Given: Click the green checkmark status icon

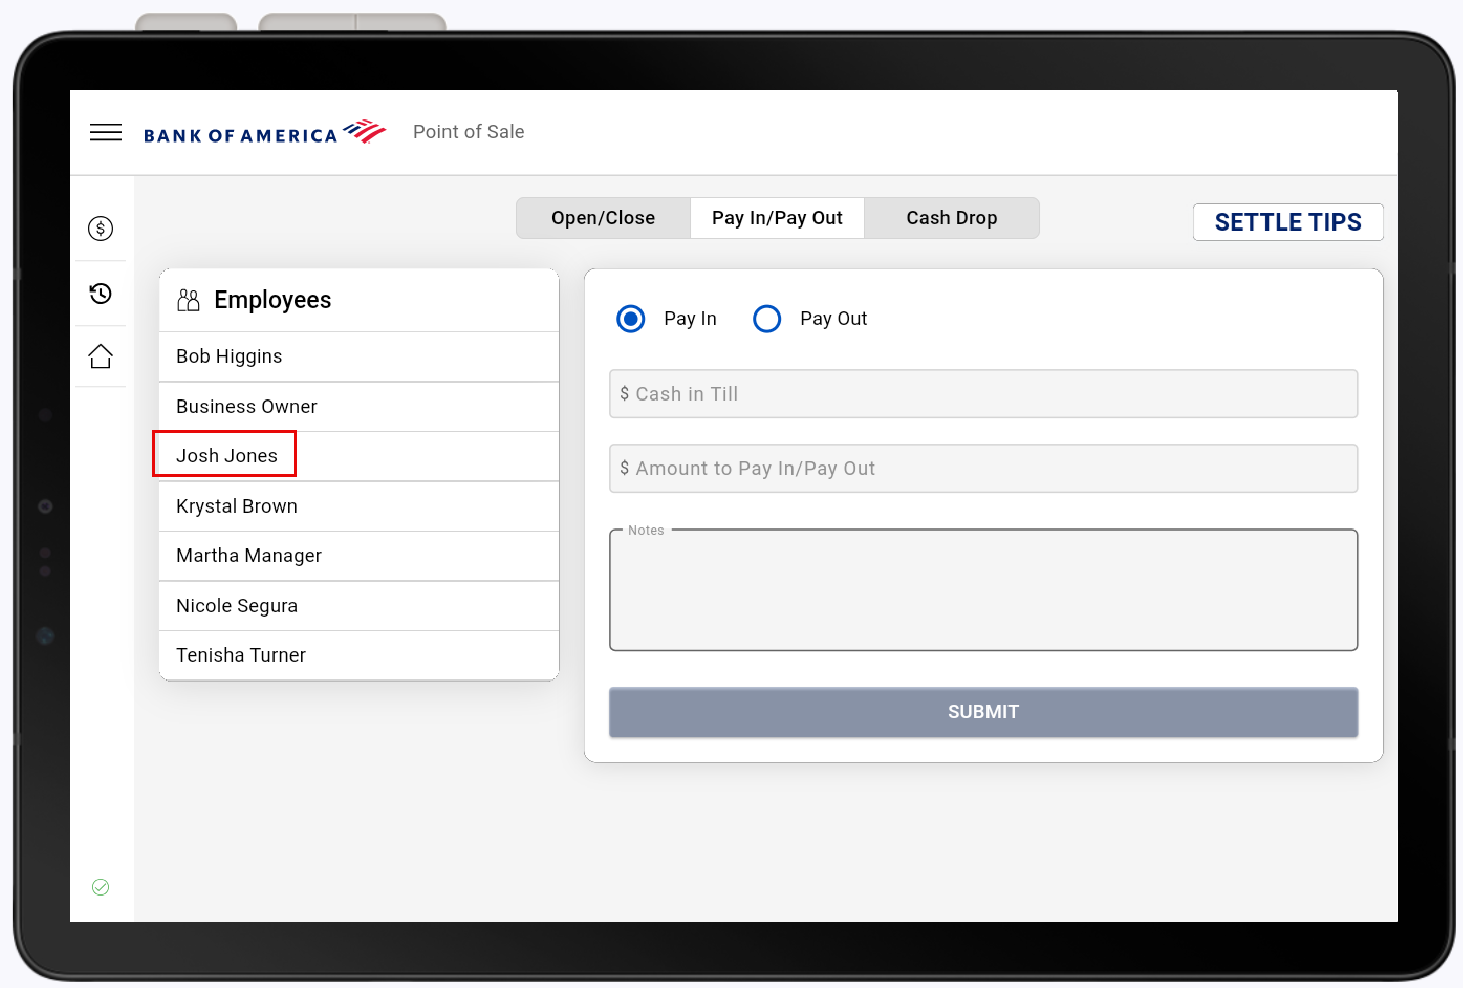Looking at the screenshot, I should (100, 887).
